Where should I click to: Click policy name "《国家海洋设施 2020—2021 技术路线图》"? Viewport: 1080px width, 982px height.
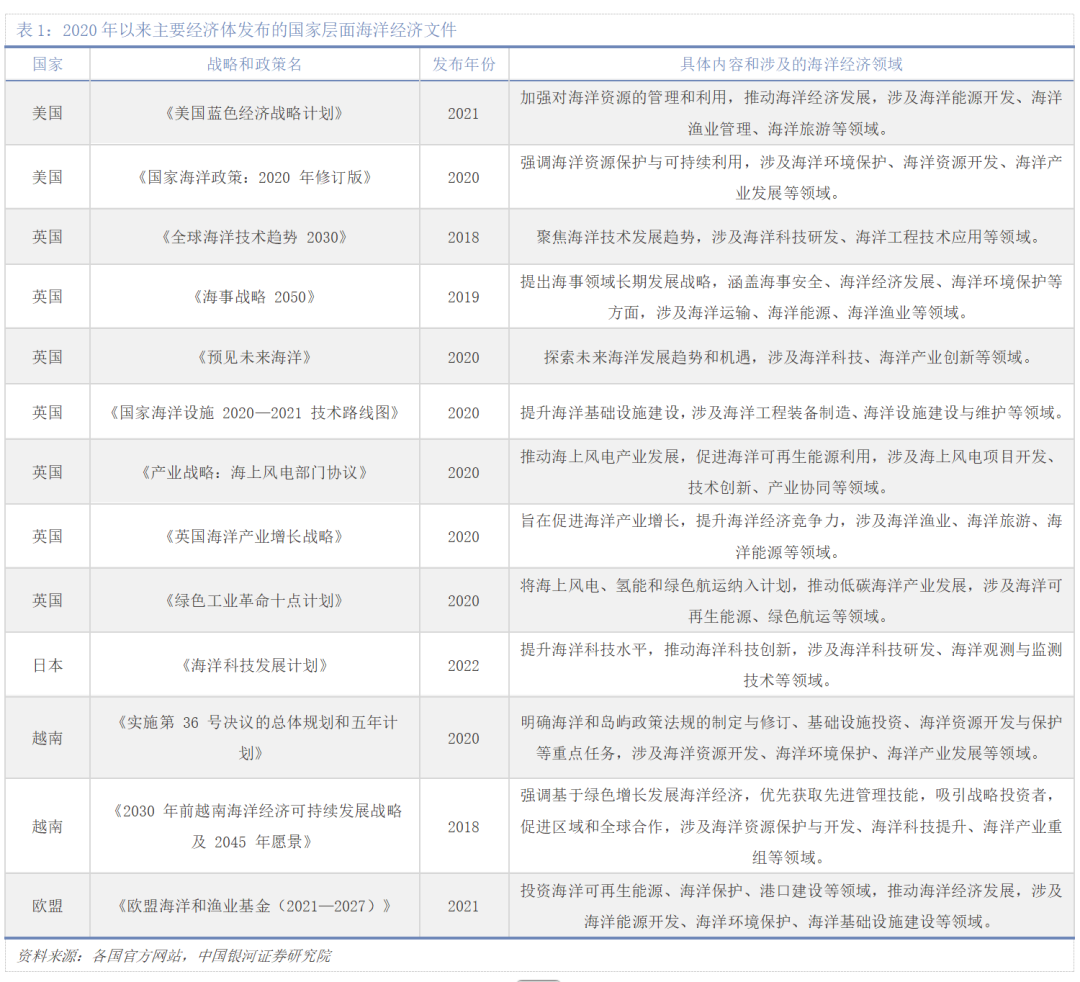pyautogui.click(x=254, y=413)
